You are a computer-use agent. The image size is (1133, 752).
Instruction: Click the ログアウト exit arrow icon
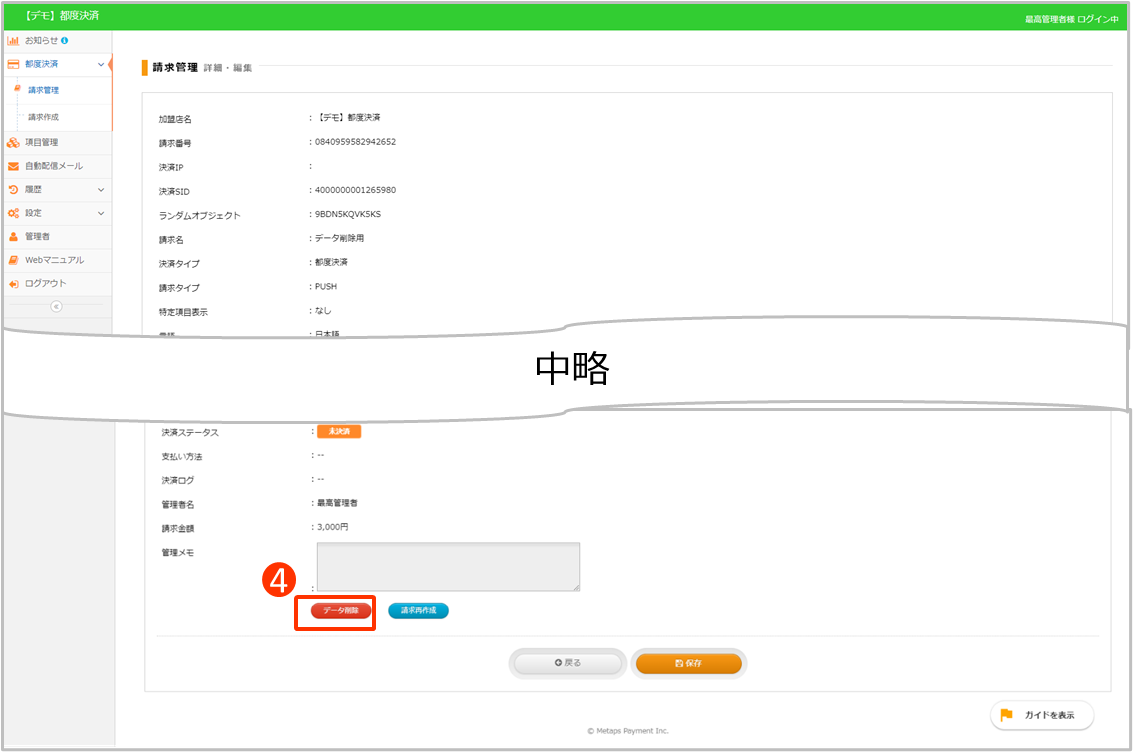coord(13,284)
